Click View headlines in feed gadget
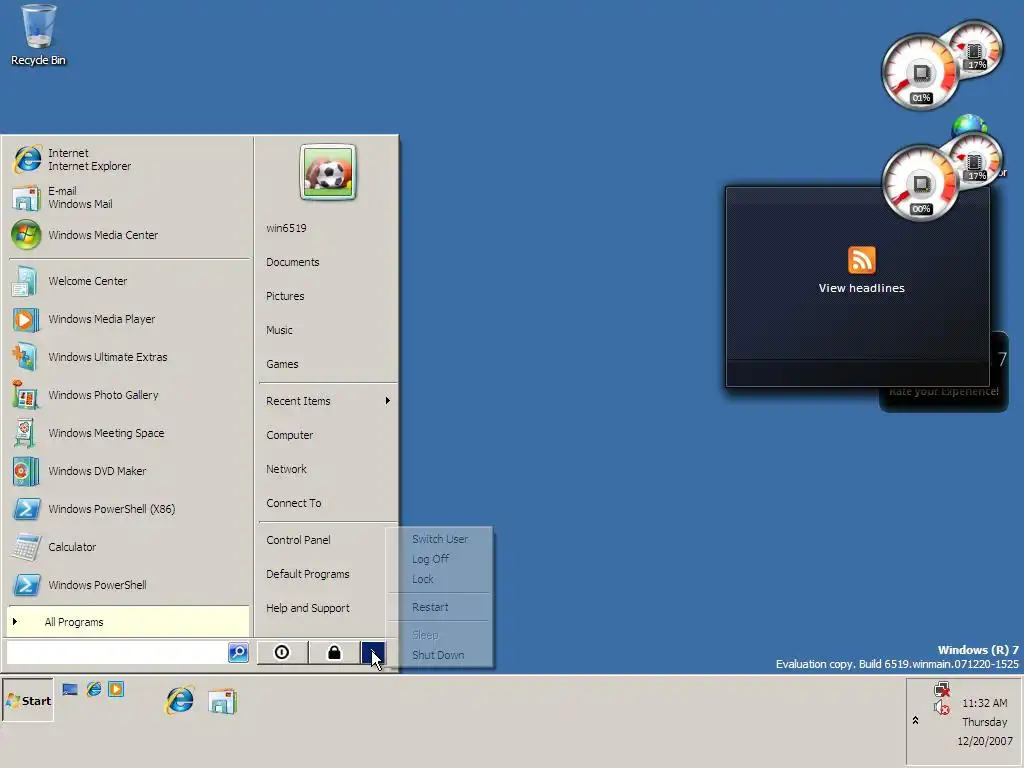The height and width of the screenshot is (768, 1024). (x=861, y=288)
